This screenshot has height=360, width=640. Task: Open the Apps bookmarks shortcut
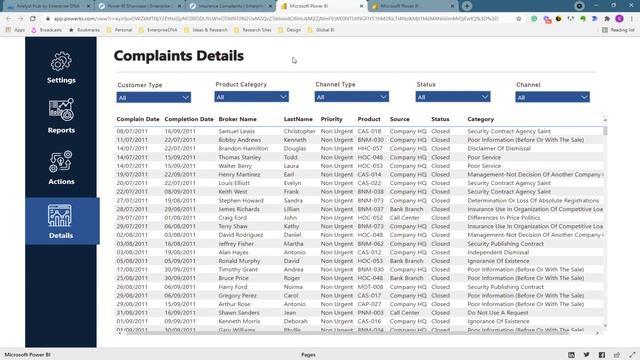[15, 30]
